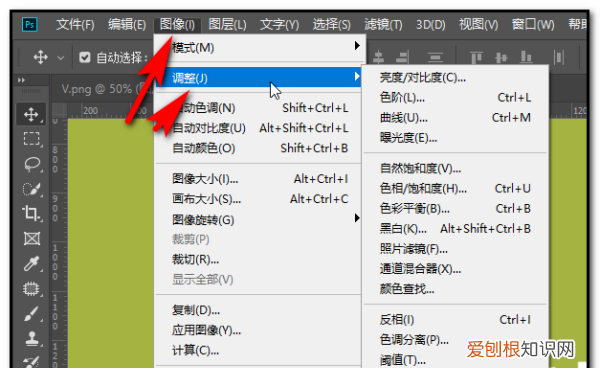Click distribute horizontally icon at far right
The height and width of the screenshot is (368, 600).
[559, 58]
